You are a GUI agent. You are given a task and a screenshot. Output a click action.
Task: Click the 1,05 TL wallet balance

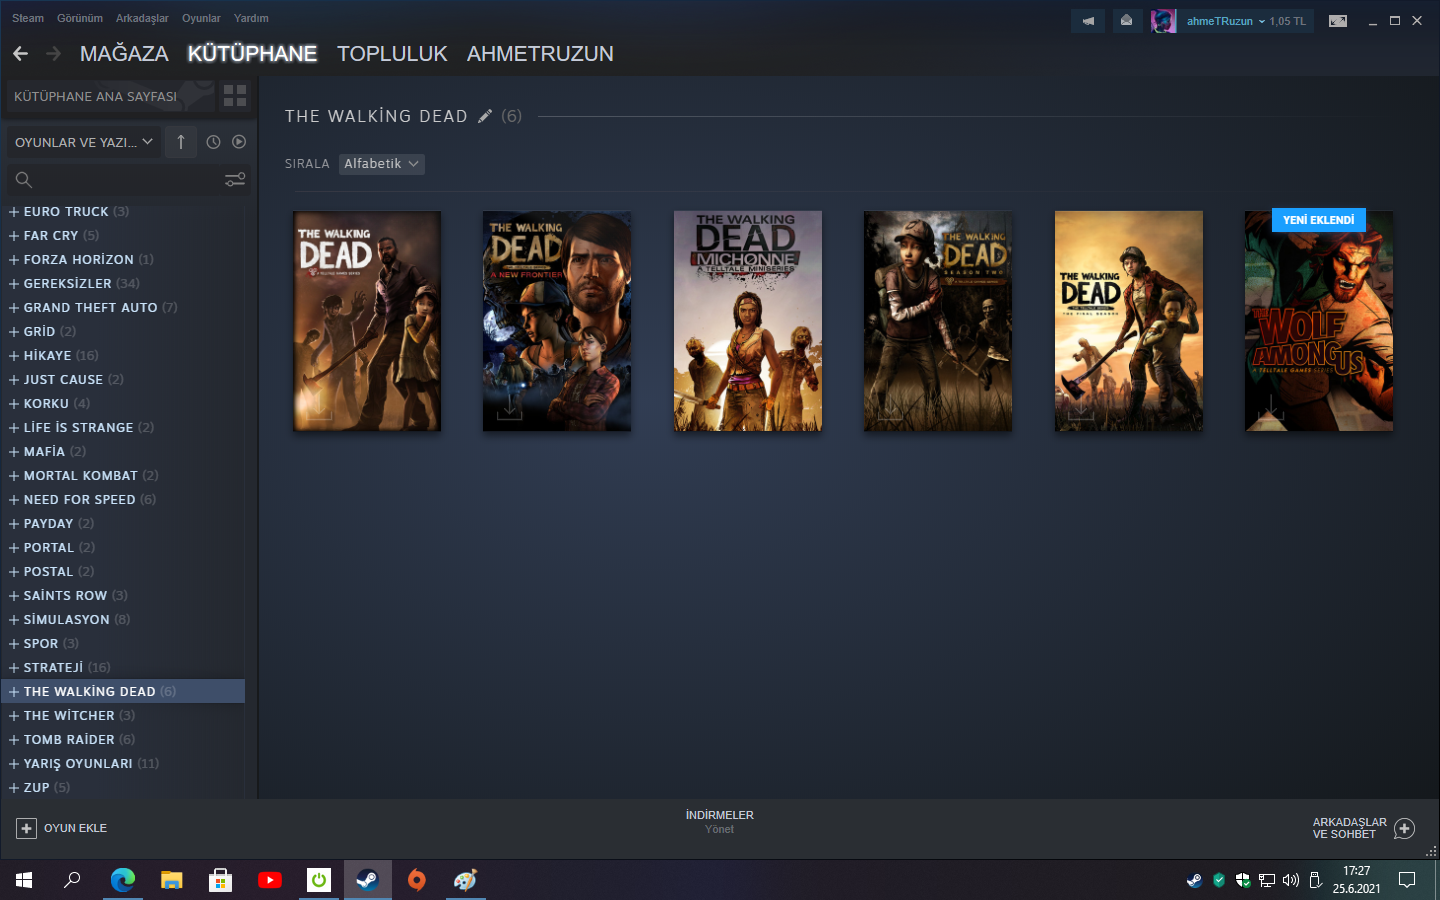(1288, 21)
